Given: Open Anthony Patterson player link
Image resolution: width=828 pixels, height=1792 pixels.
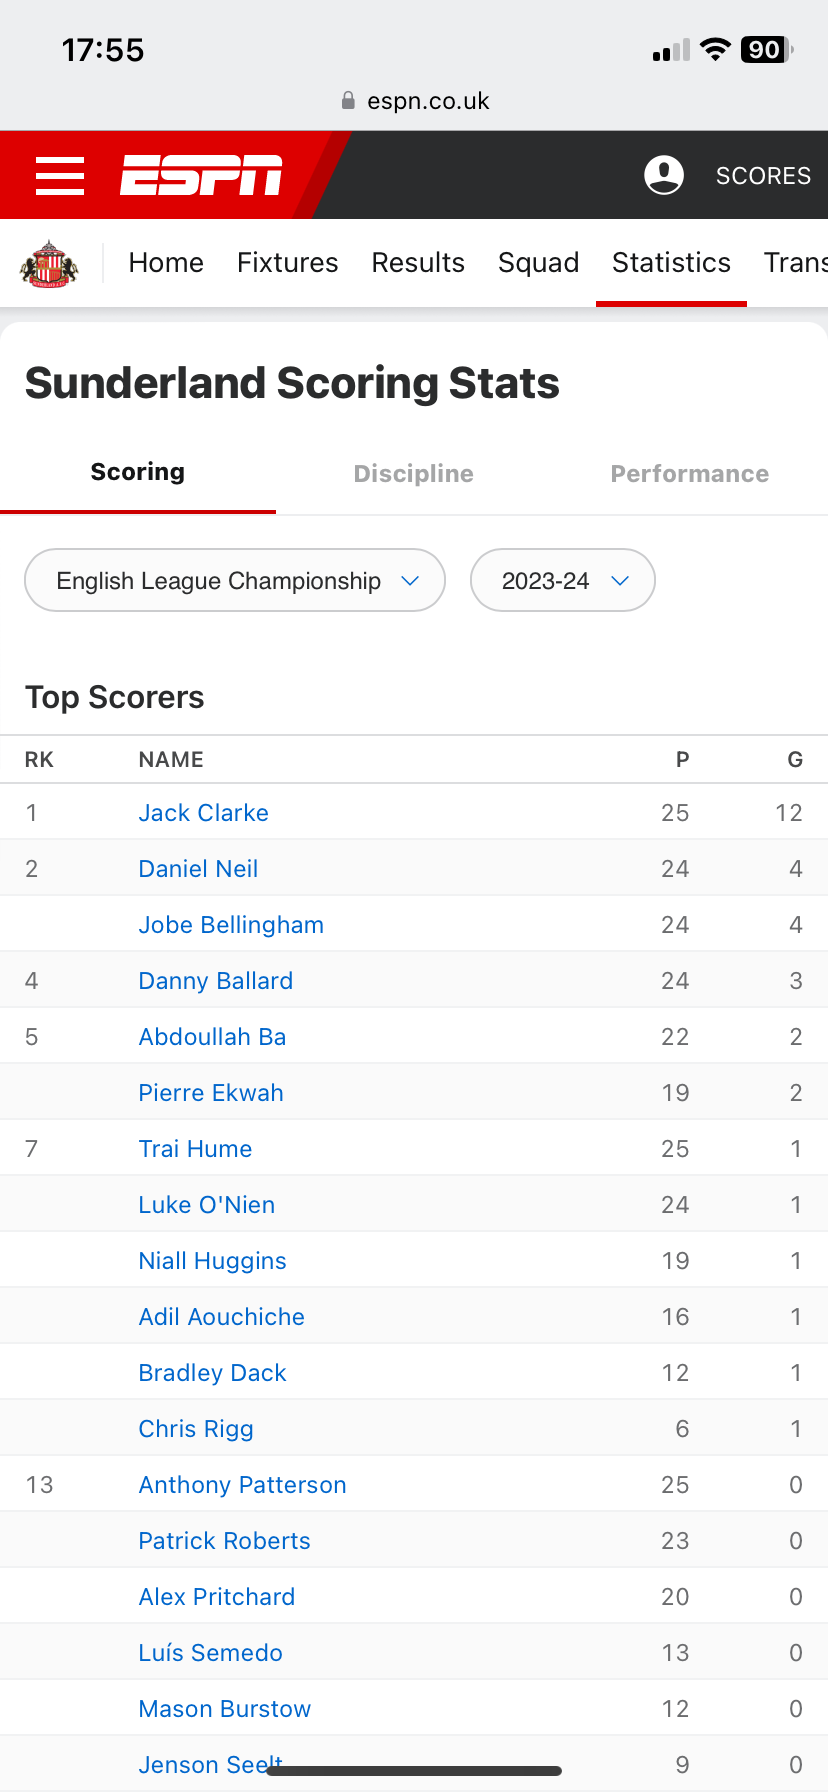Looking at the screenshot, I should (243, 1485).
